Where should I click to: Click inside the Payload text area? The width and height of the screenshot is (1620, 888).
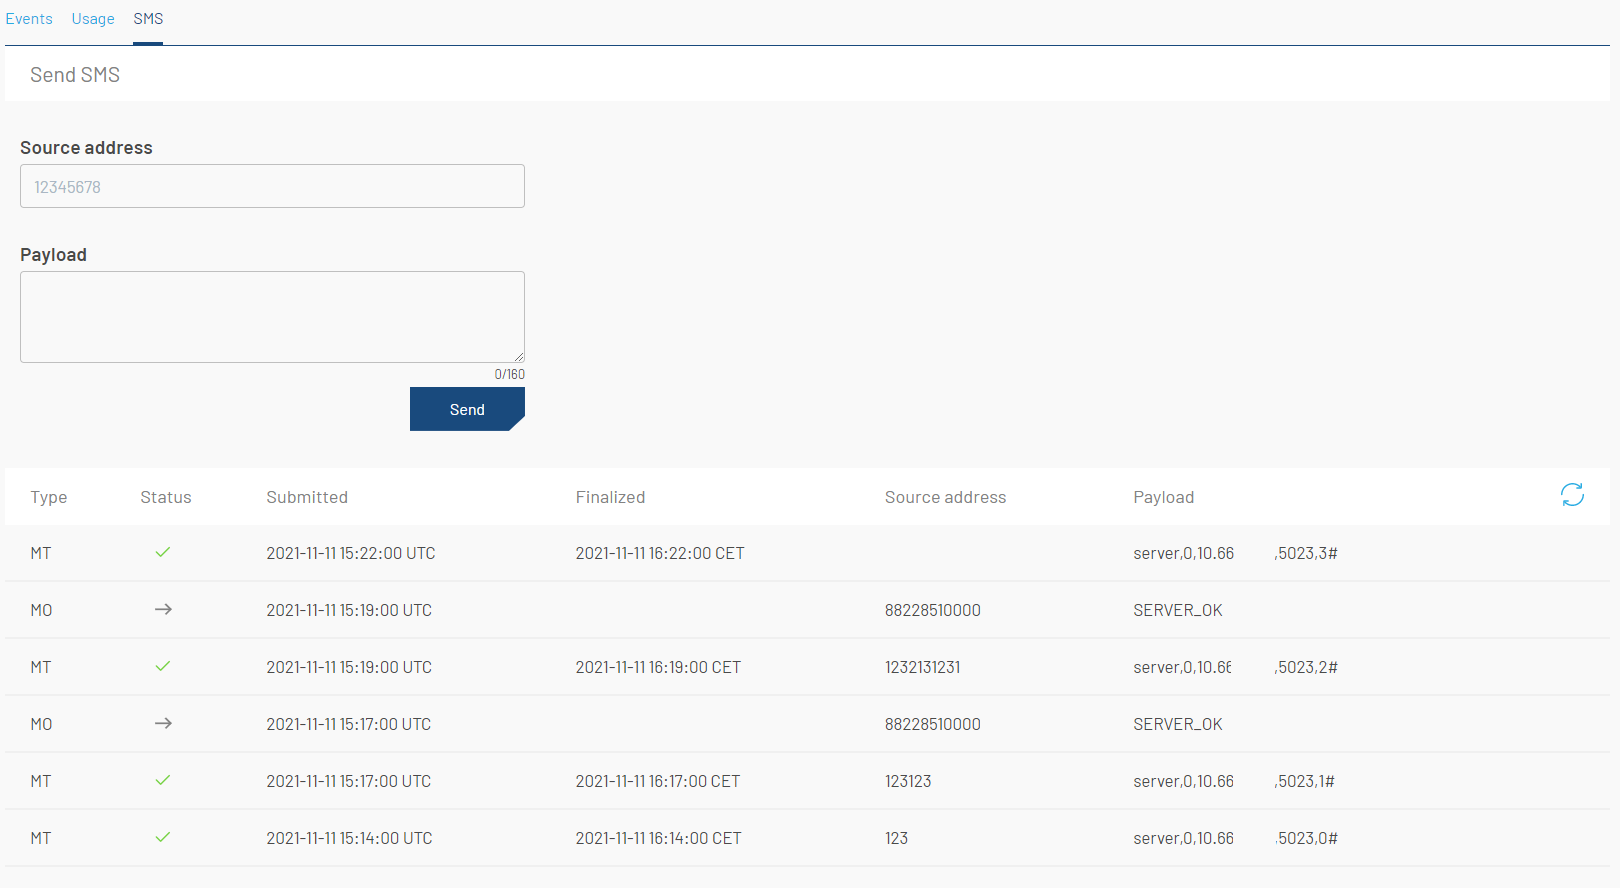[x=272, y=317]
